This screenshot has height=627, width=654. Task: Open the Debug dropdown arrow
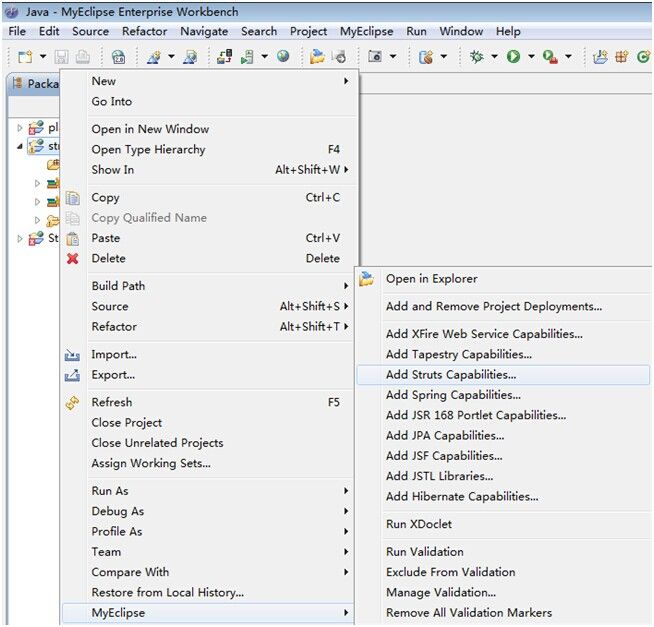click(494, 56)
